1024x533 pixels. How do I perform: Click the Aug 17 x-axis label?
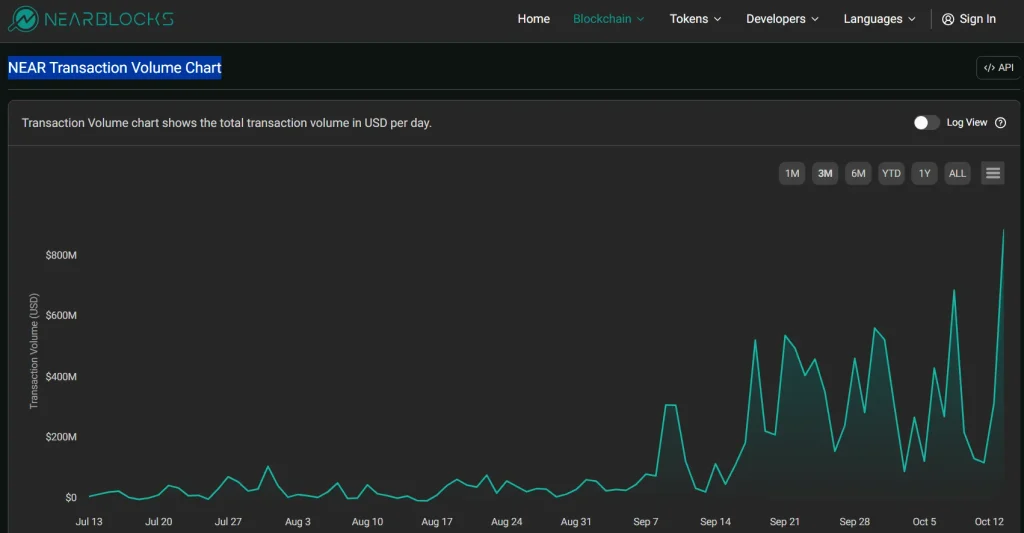[437, 521]
